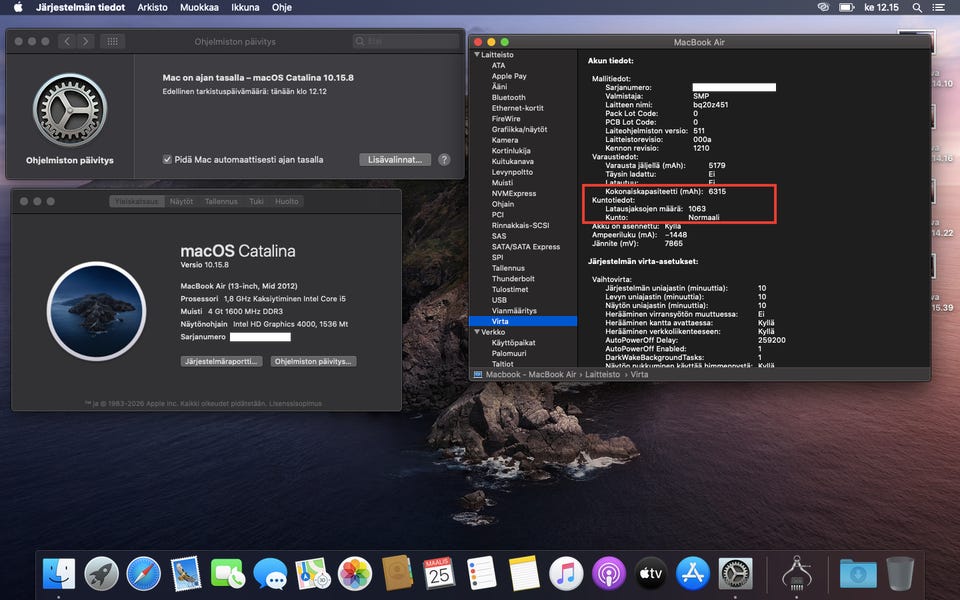Open Calendar icon showing 25
Image resolution: width=960 pixels, height=600 pixels.
click(439, 574)
